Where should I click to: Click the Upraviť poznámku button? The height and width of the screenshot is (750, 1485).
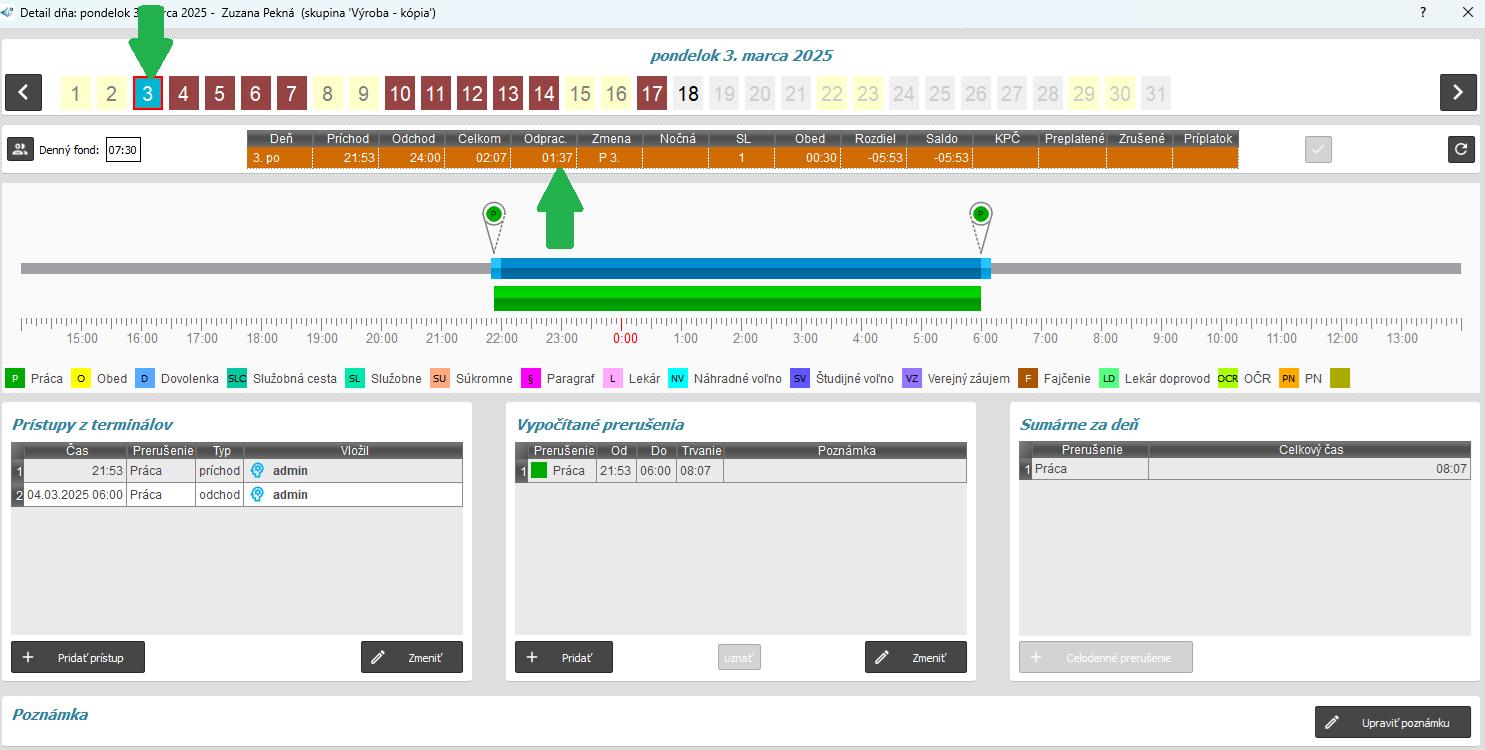[x=1393, y=722]
